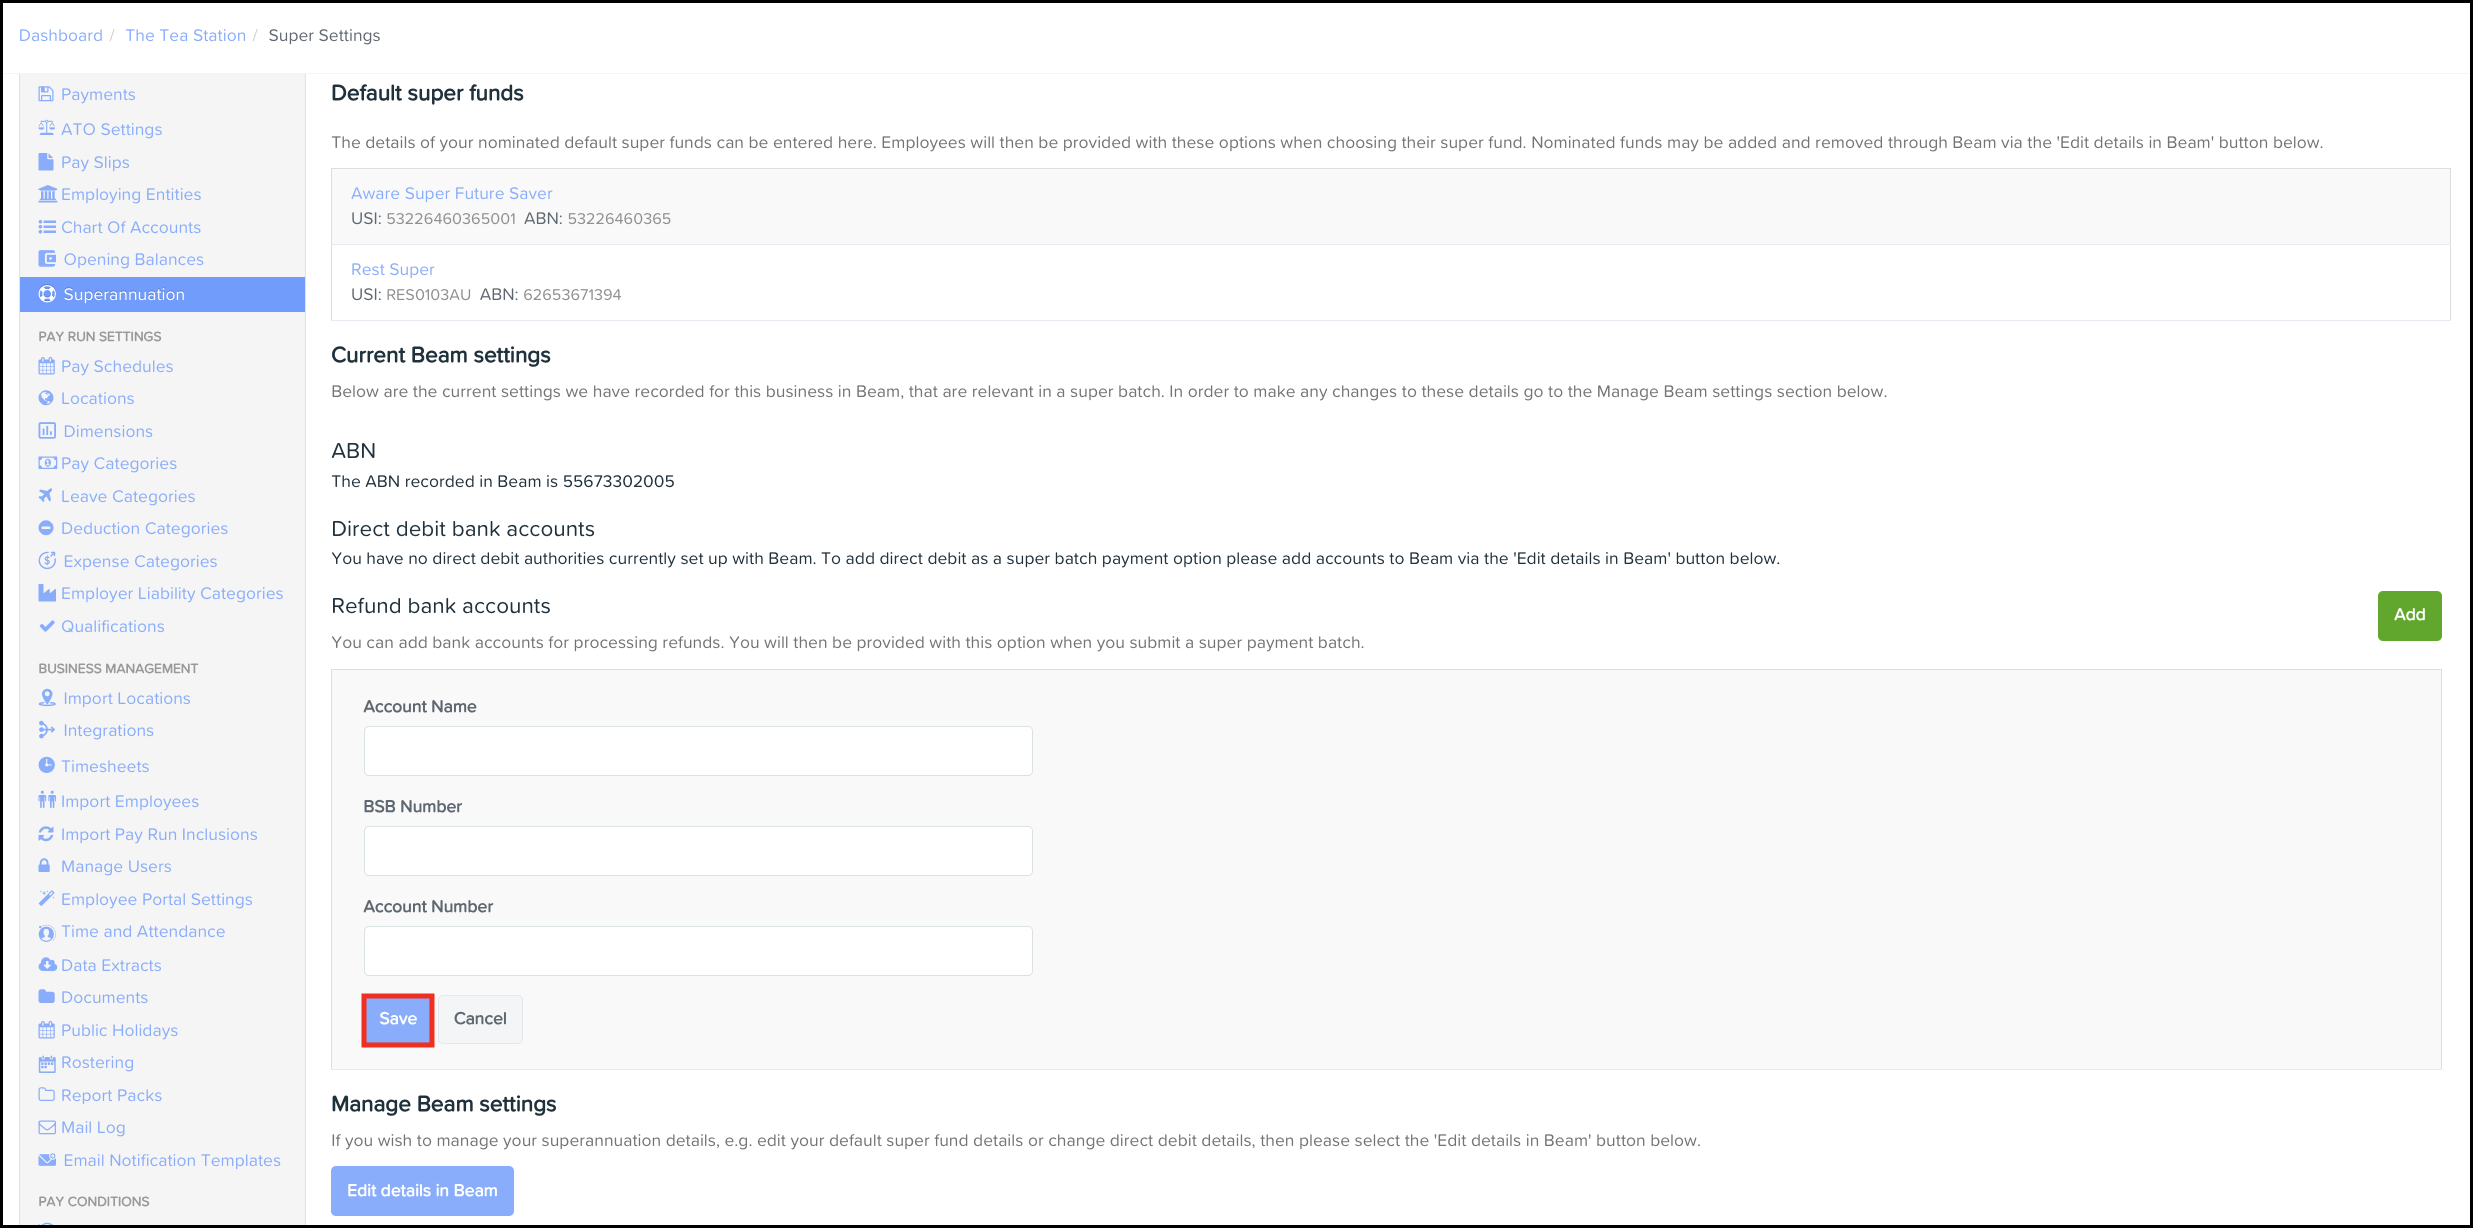Select Superannuation in the sidebar
This screenshot has height=1228, width=2473.
click(x=124, y=294)
